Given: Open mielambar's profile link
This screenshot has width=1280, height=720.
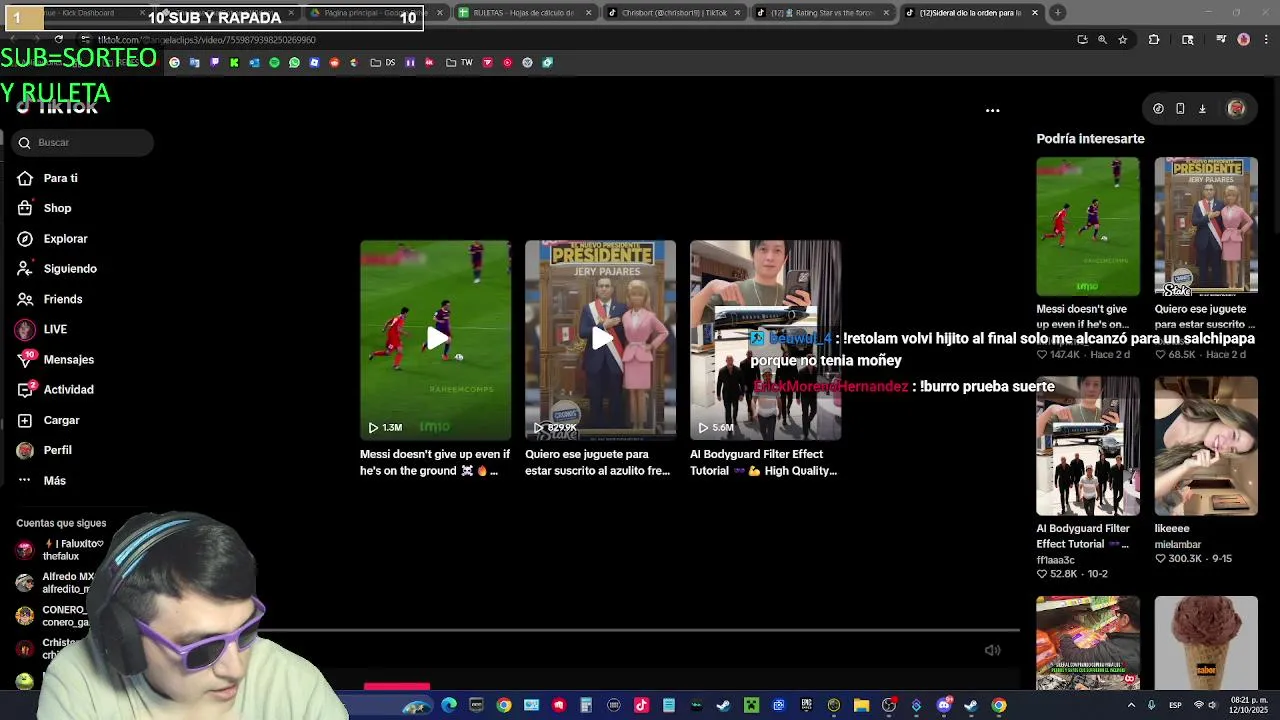Looking at the screenshot, I should (1178, 545).
